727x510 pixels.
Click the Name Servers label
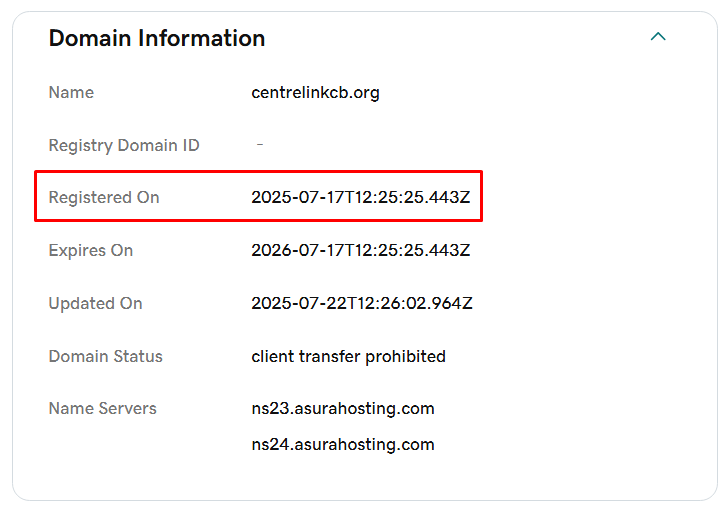(x=103, y=409)
